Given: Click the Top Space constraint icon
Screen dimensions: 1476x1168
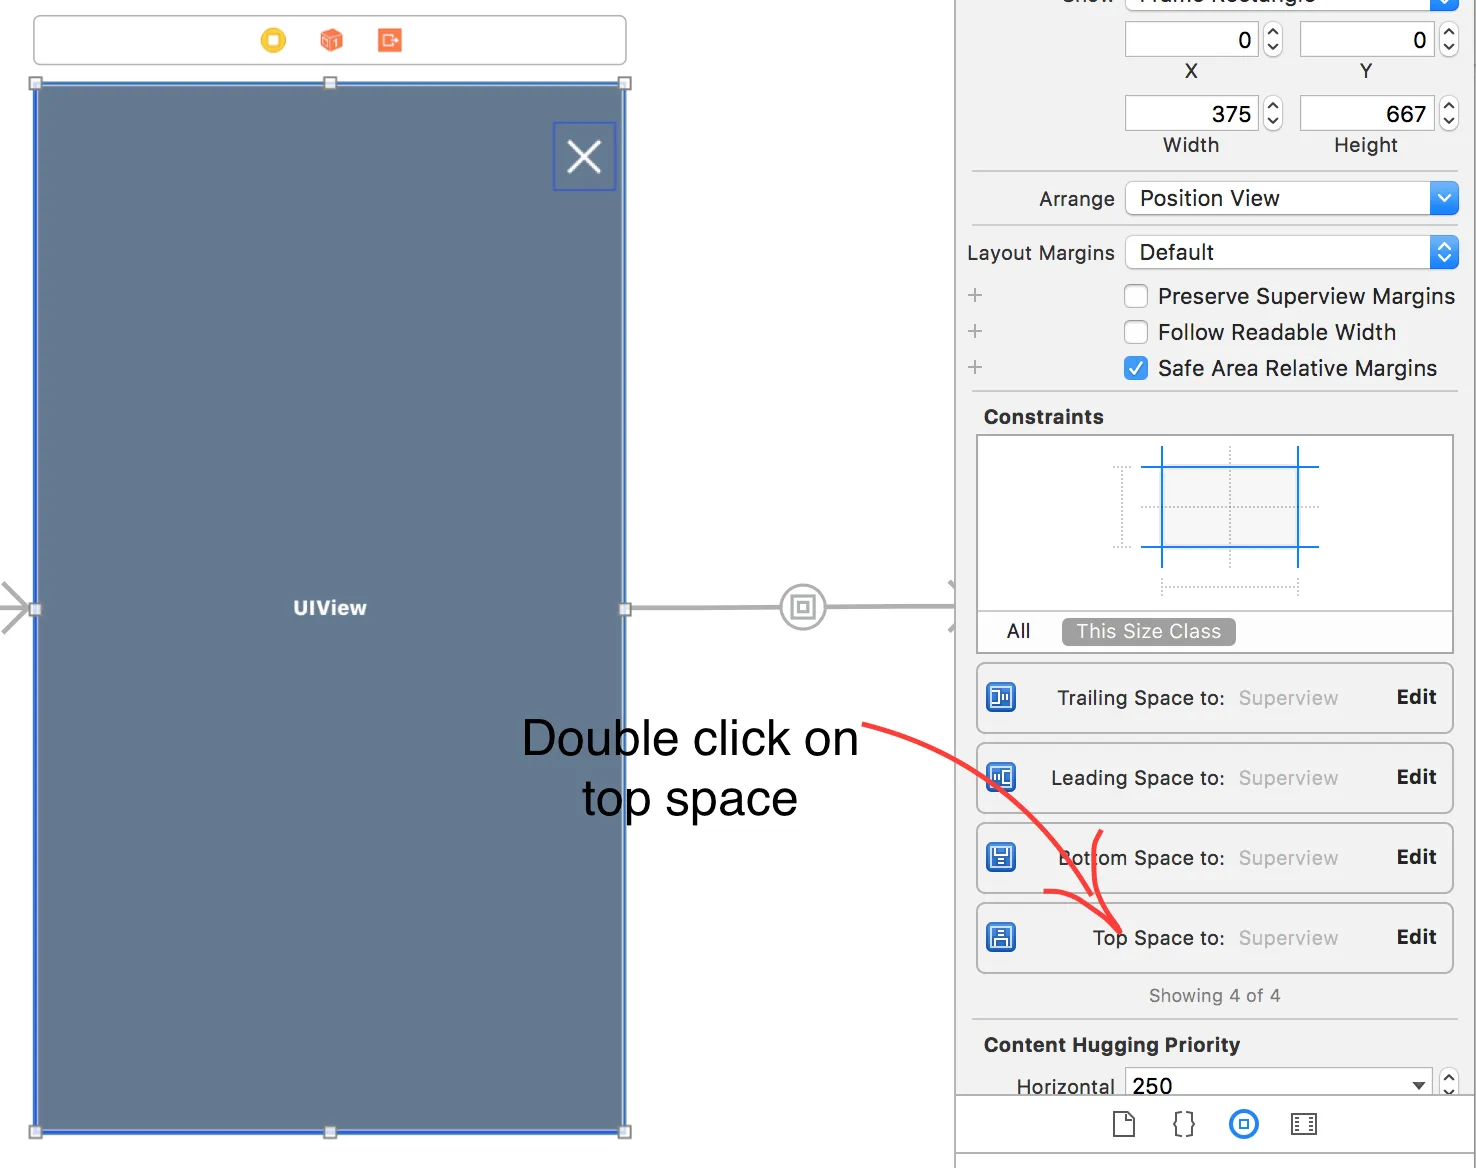Looking at the screenshot, I should 1001,937.
